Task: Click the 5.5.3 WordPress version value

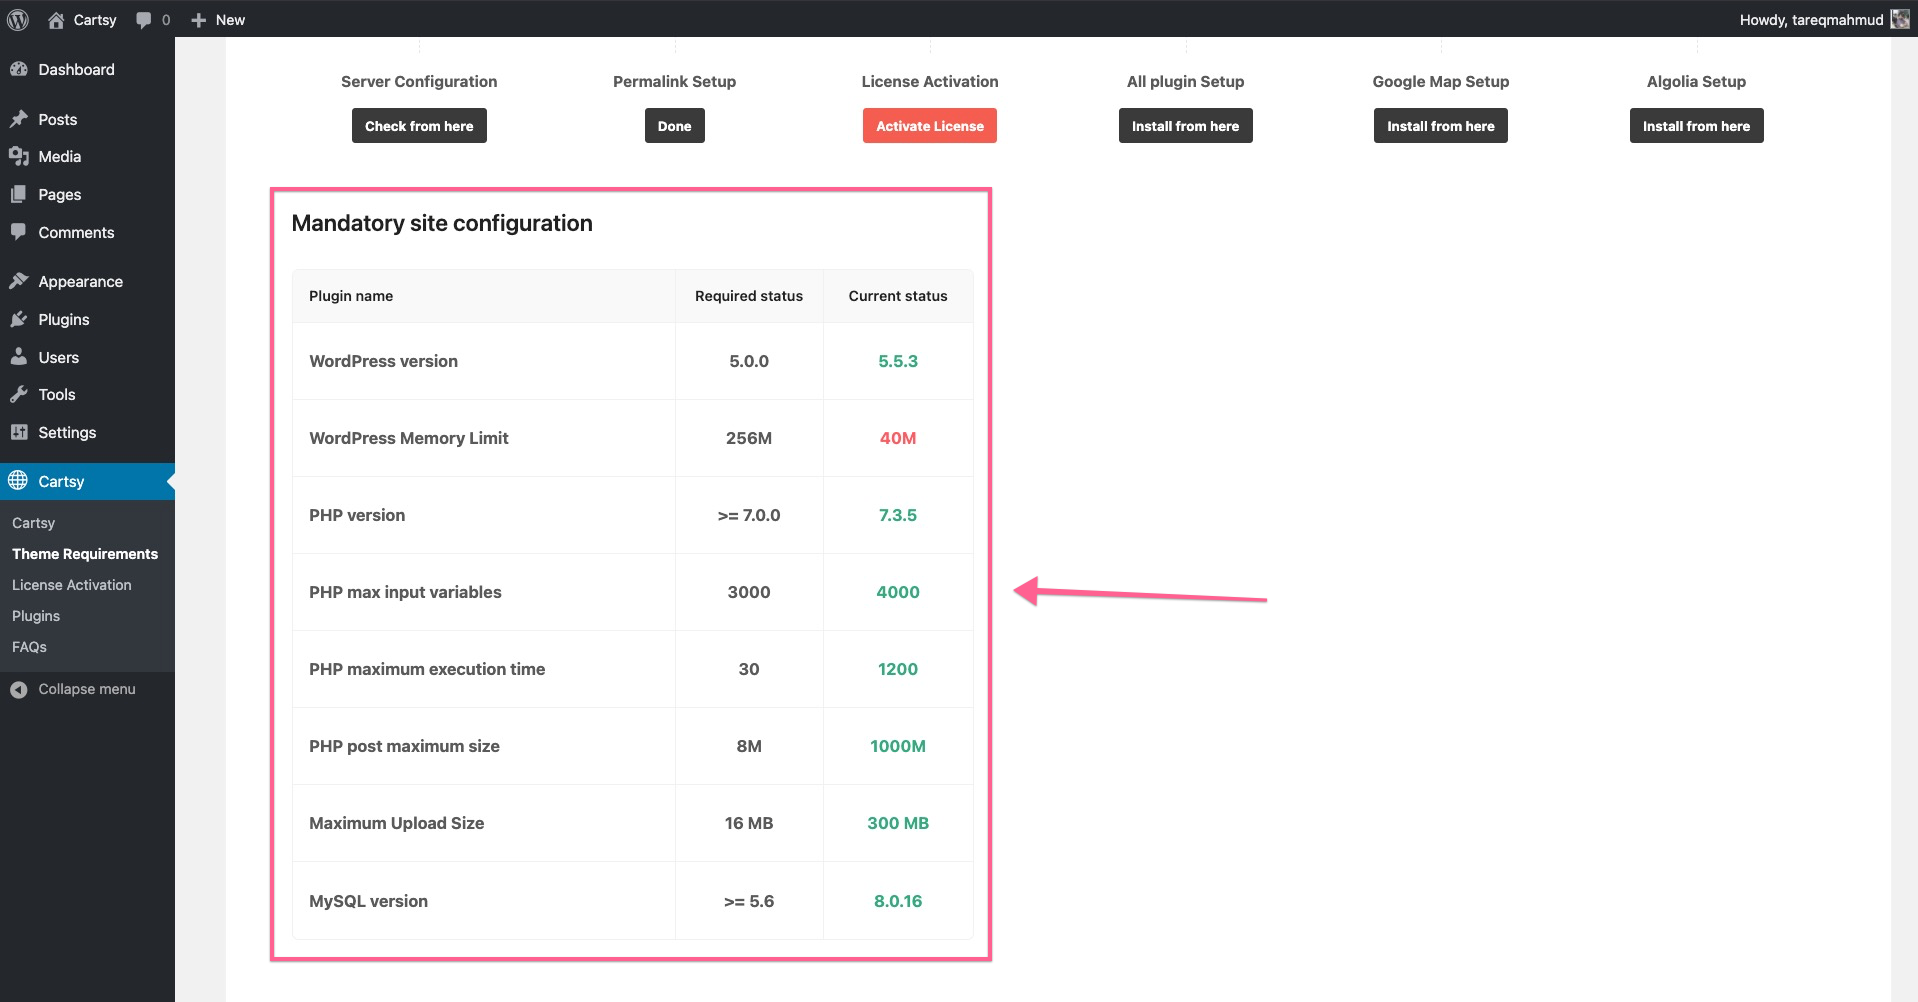Action: 898,361
